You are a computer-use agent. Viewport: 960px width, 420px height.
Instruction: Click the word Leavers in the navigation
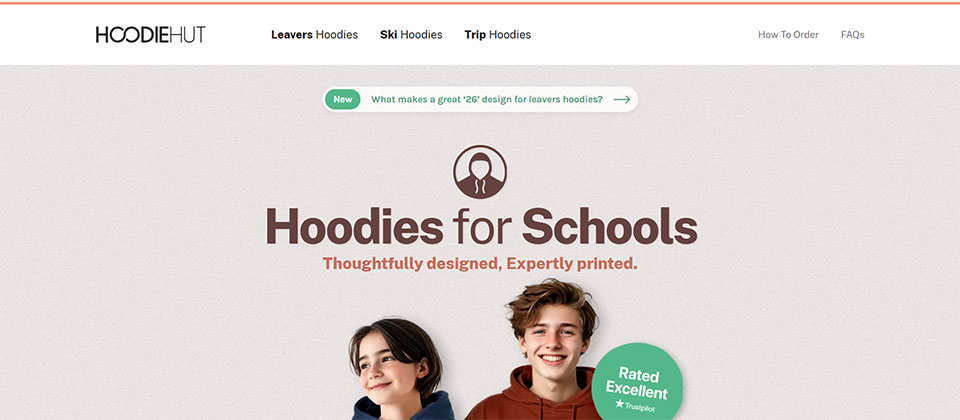(292, 35)
